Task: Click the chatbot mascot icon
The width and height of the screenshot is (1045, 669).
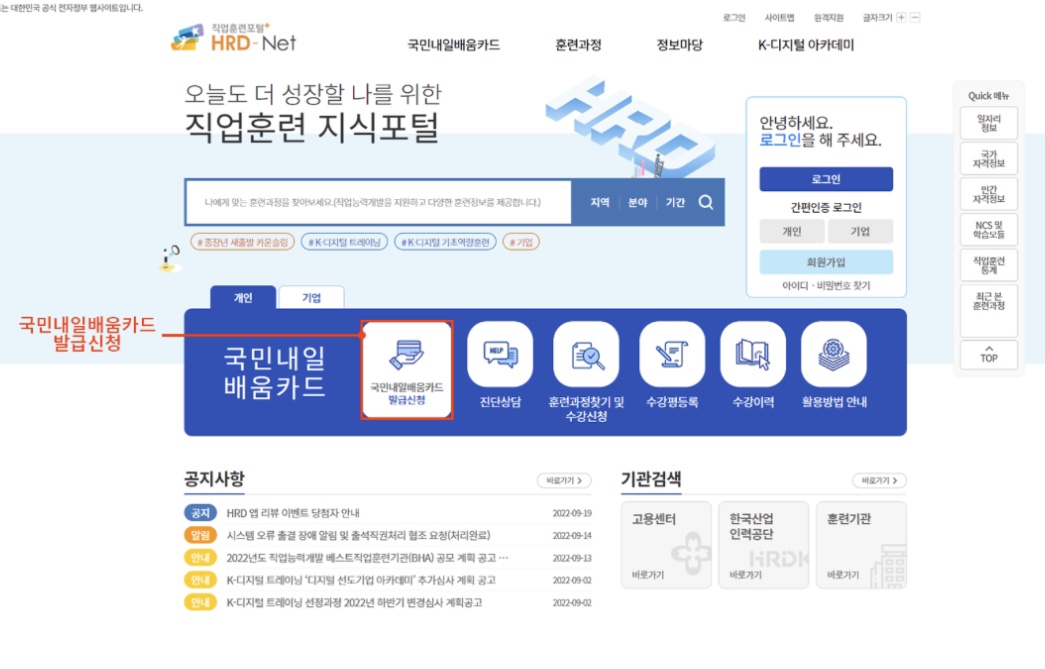Action: point(169,259)
